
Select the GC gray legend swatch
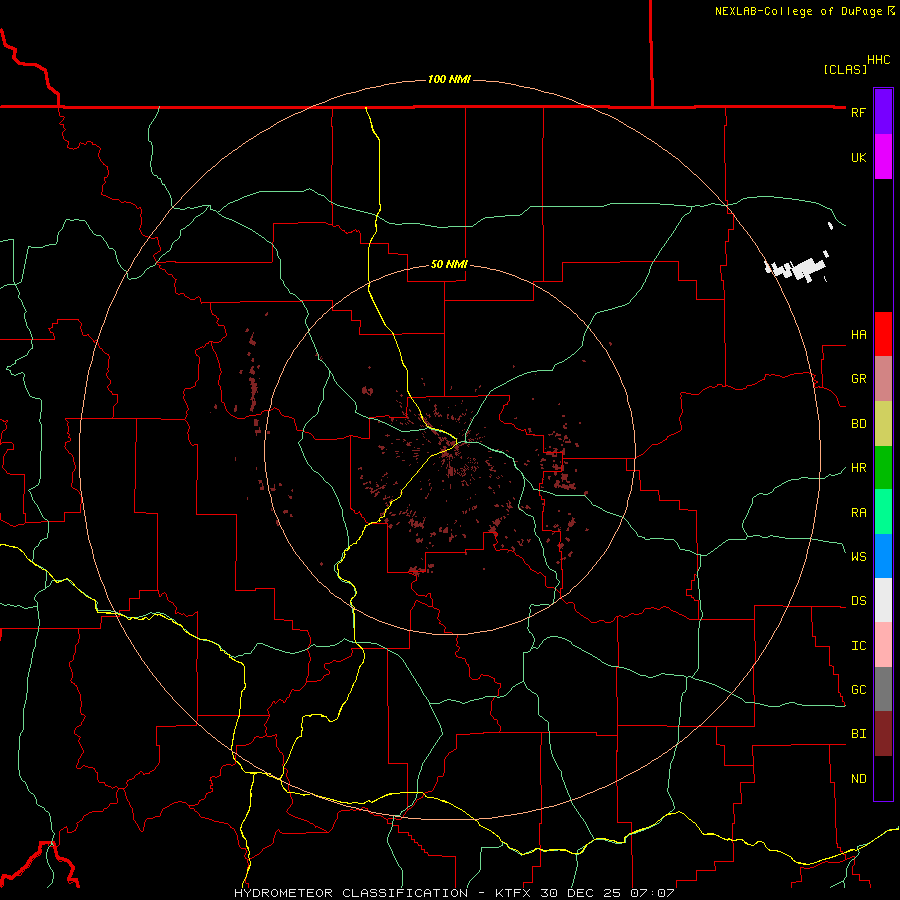click(x=883, y=689)
